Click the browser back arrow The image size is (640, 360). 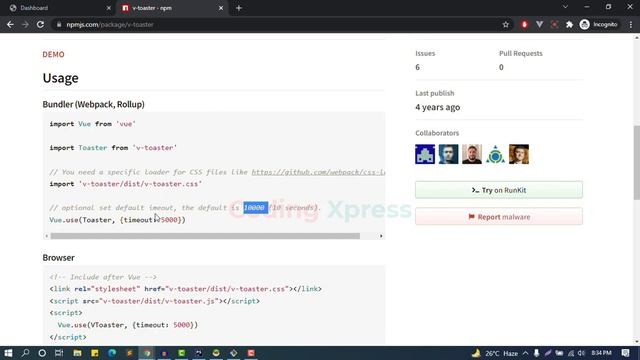point(10,24)
